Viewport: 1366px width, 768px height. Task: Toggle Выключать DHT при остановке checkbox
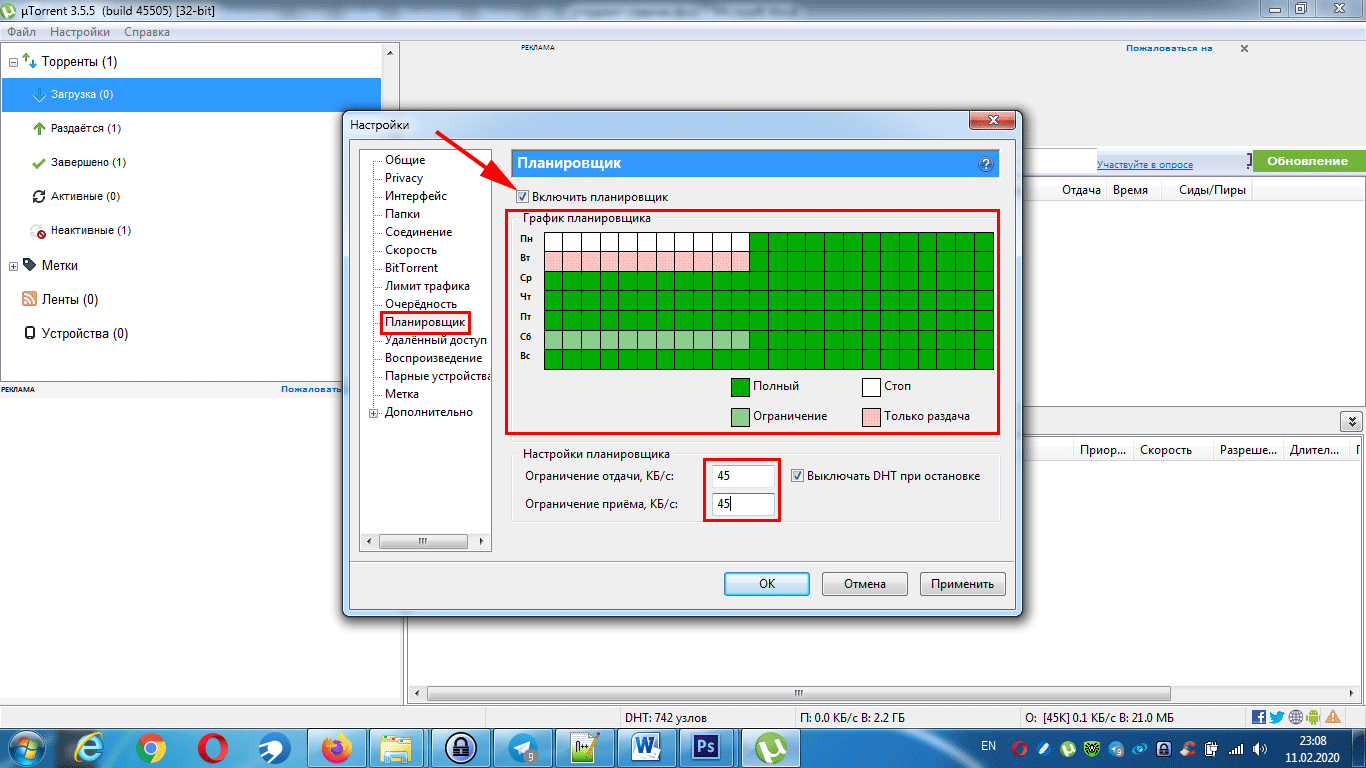point(797,476)
